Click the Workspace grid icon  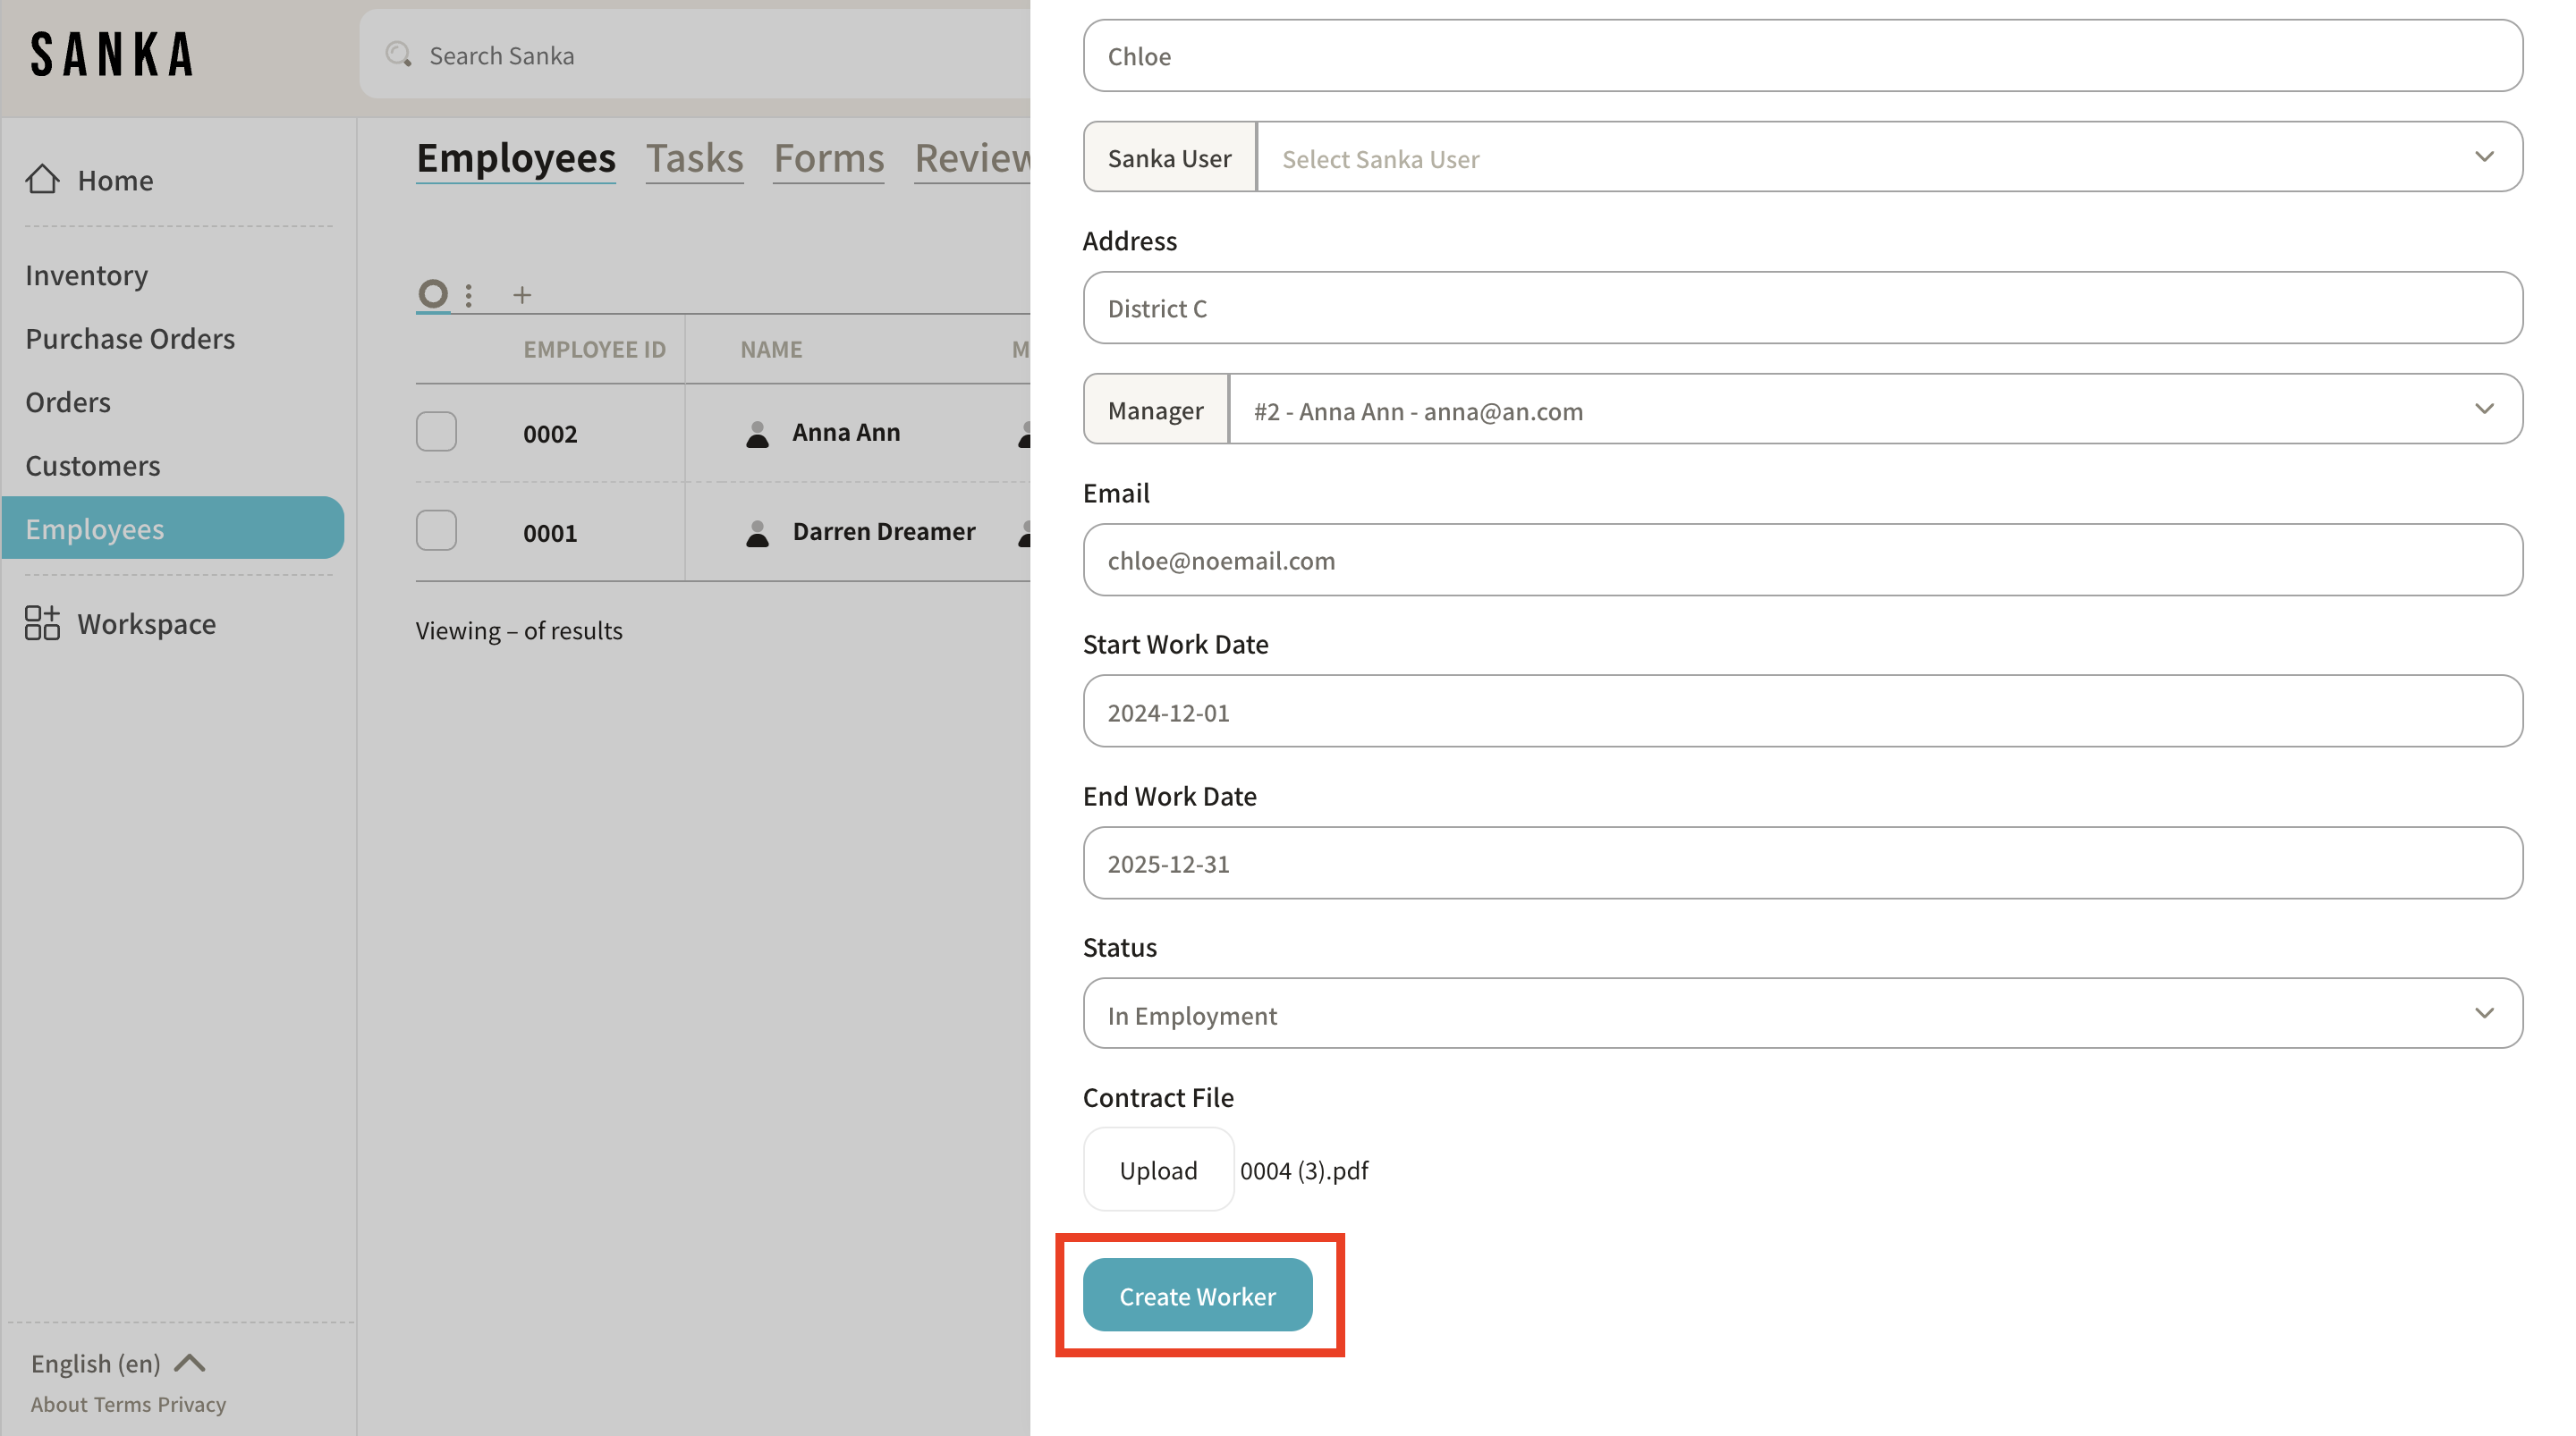42,623
